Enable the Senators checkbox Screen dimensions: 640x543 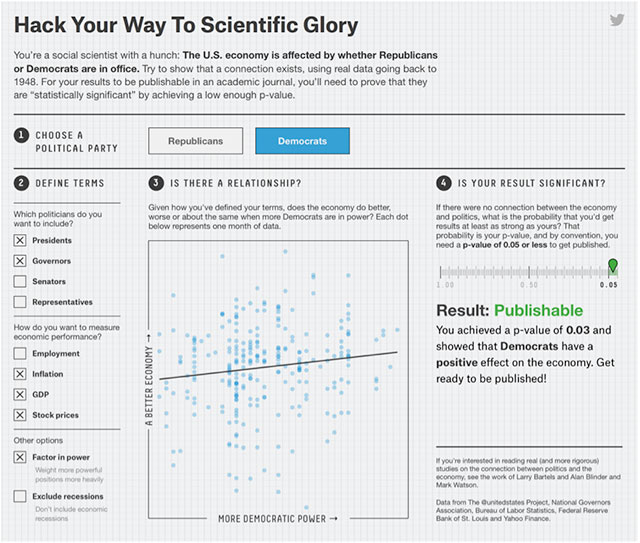pos(20,282)
